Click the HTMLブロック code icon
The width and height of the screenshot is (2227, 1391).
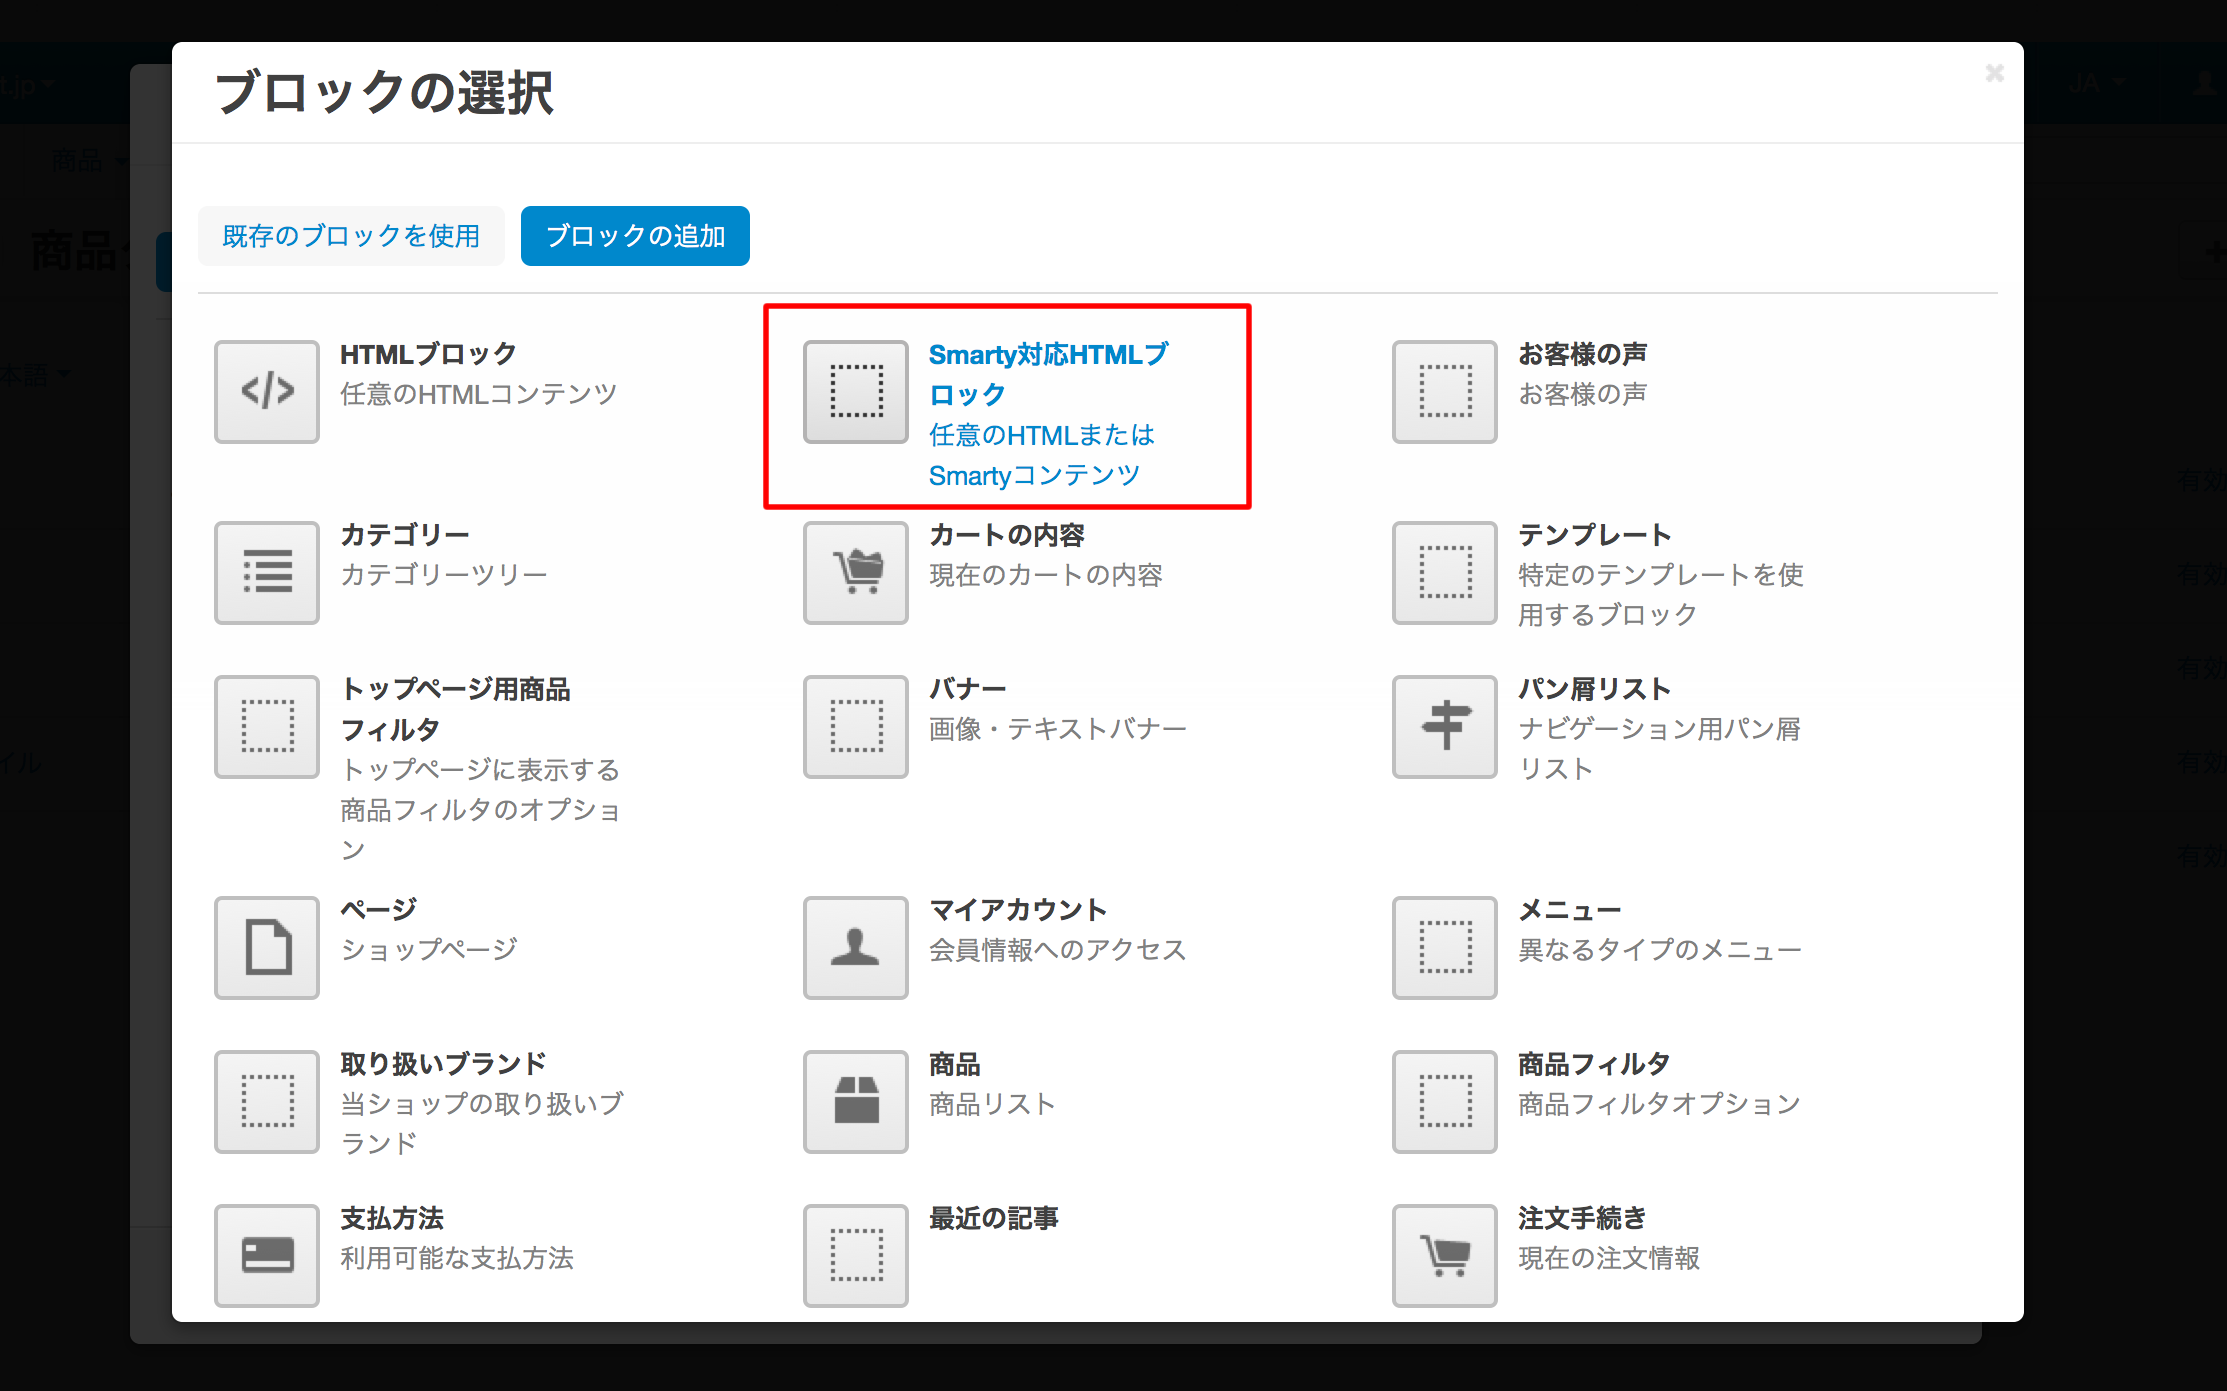point(267,391)
